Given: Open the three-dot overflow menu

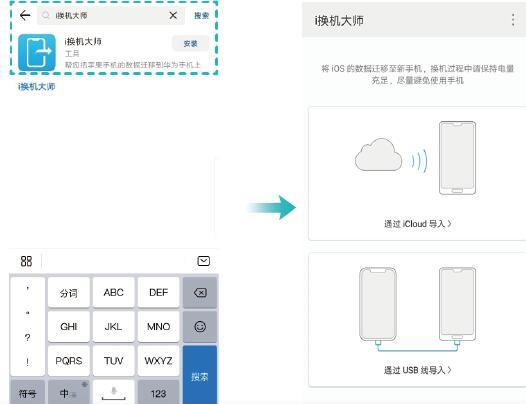Looking at the screenshot, I should tap(513, 20).
